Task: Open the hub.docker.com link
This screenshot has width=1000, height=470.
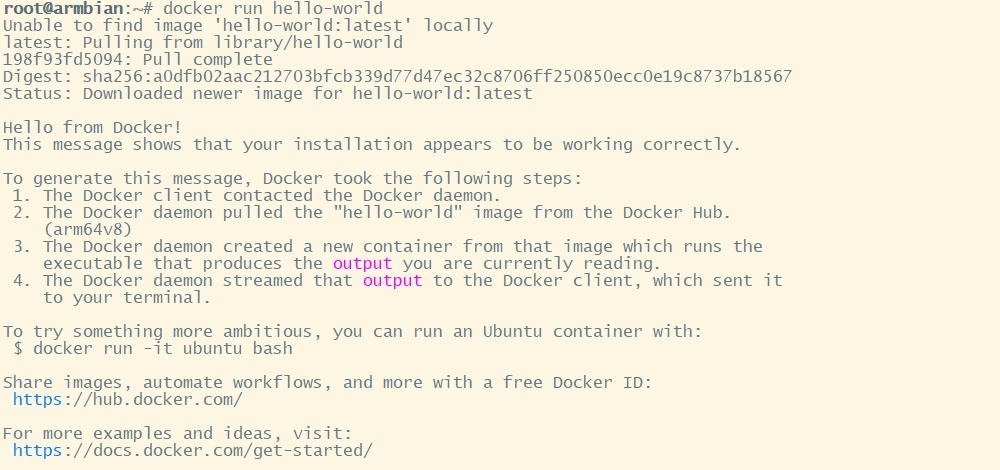Action: tap(127, 399)
